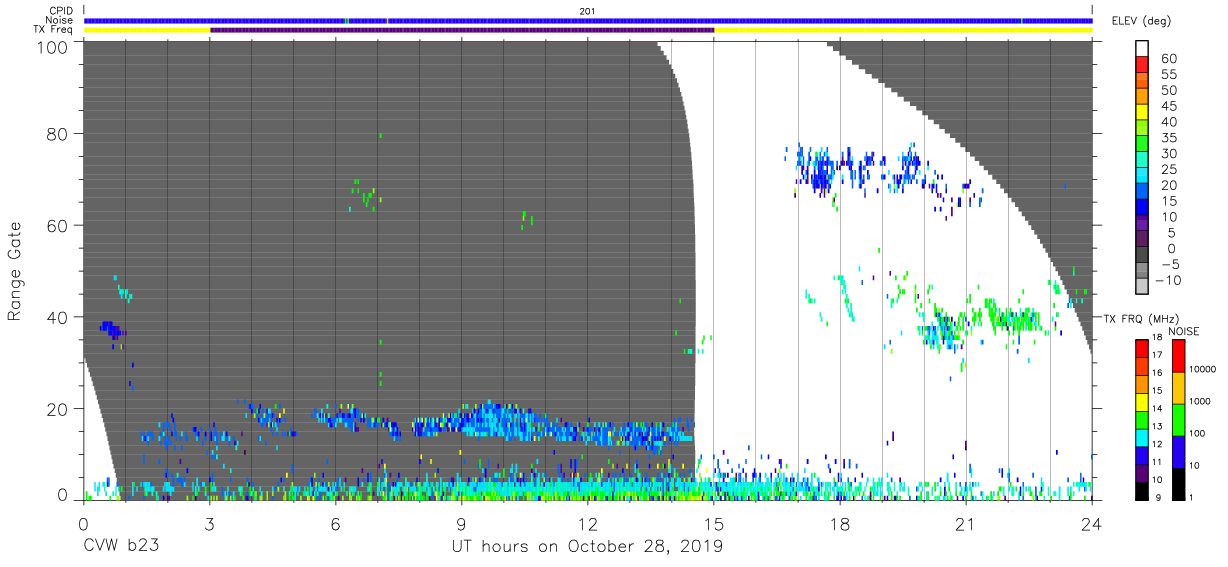Click the blue echo cluster near gate 37 before 1 UT

click(x=110, y=330)
